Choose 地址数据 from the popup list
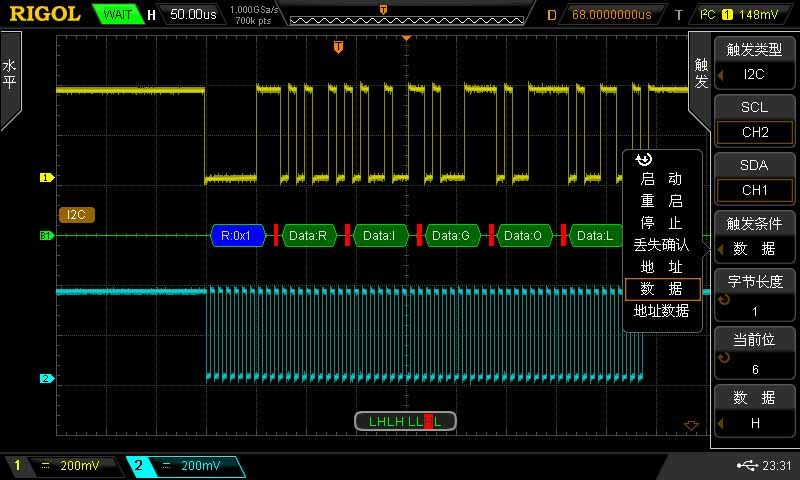Image resolution: width=800 pixels, height=480 pixels. click(661, 311)
